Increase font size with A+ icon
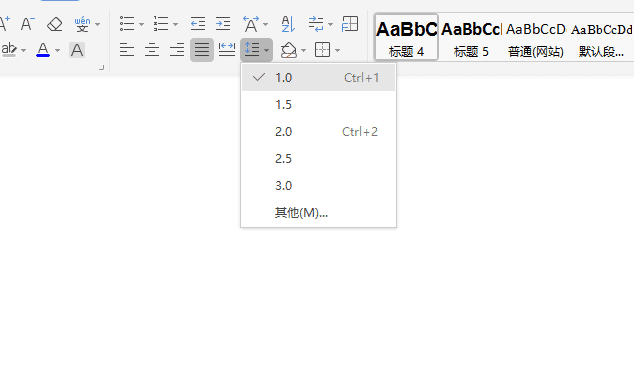This screenshot has width=634, height=370. click(x=4, y=24)
